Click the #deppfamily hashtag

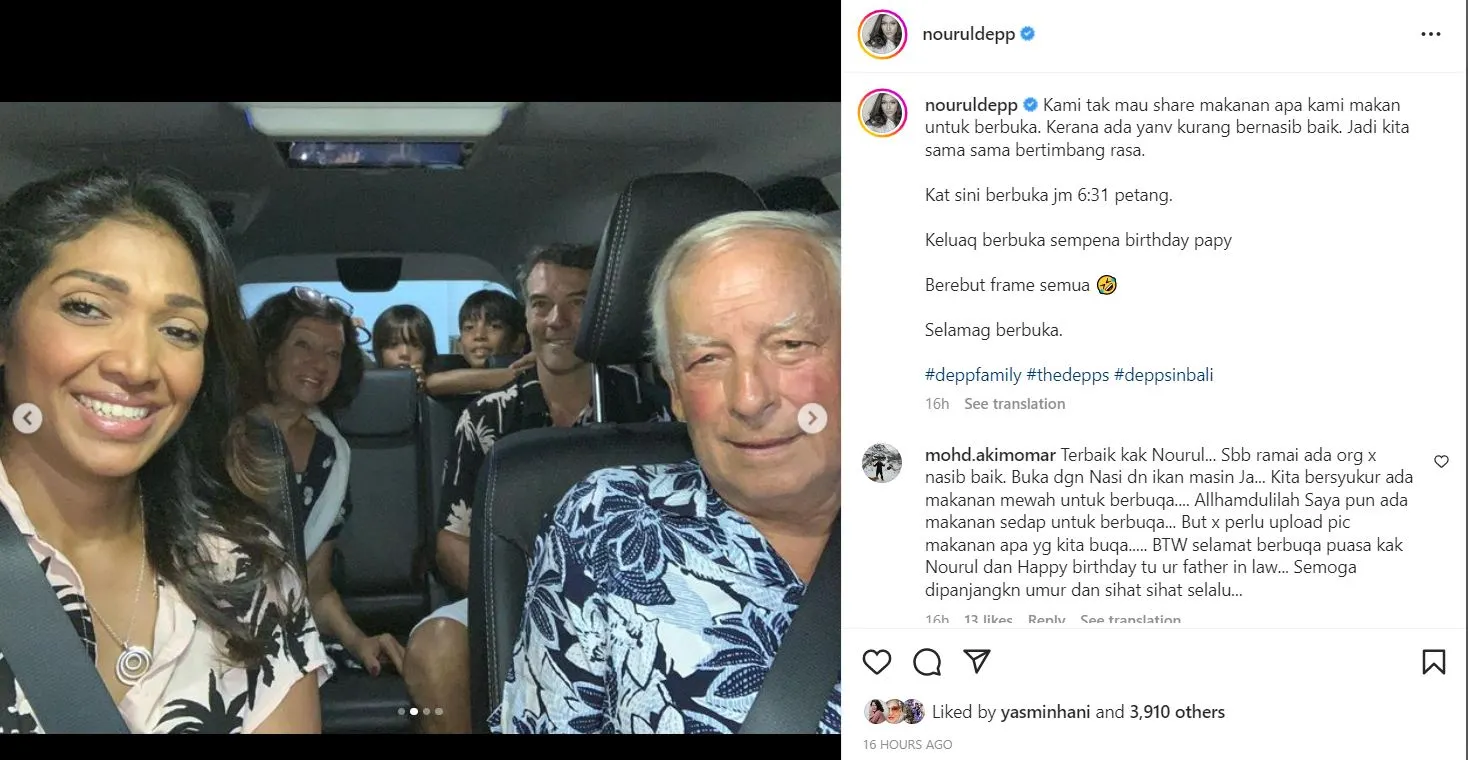pos(973,375)
